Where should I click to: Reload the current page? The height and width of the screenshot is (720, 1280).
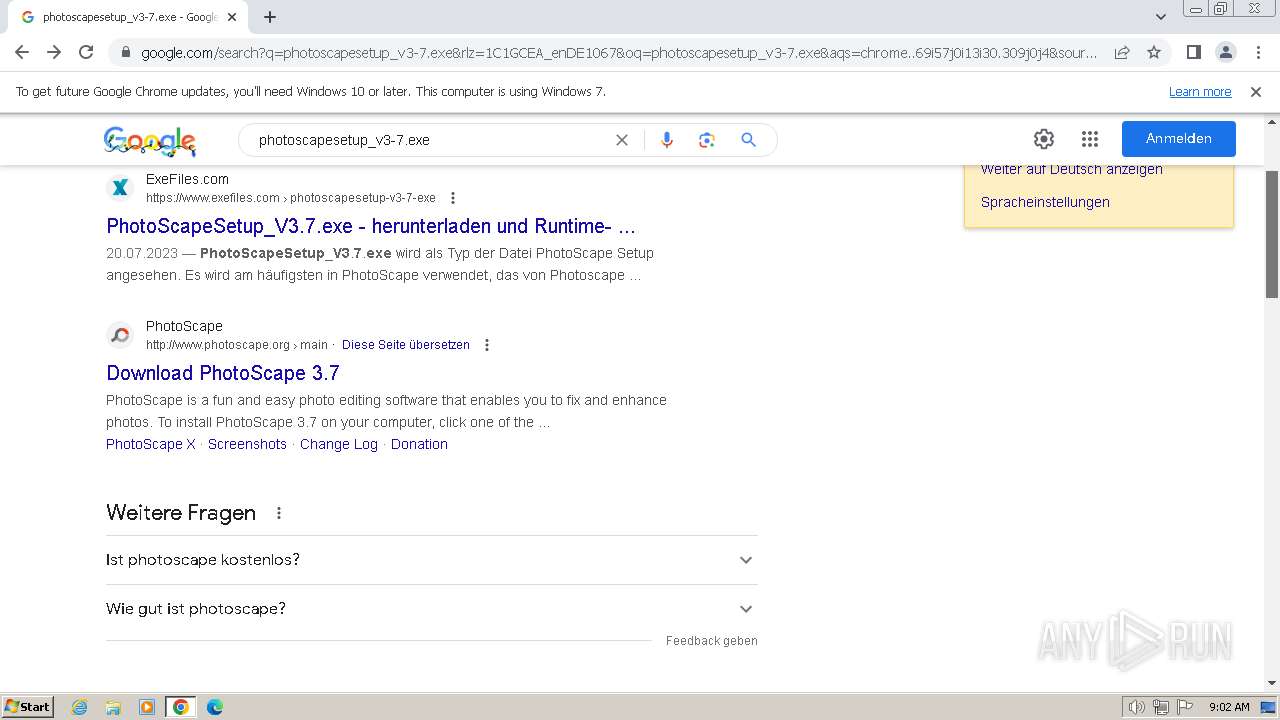(86, 52)
